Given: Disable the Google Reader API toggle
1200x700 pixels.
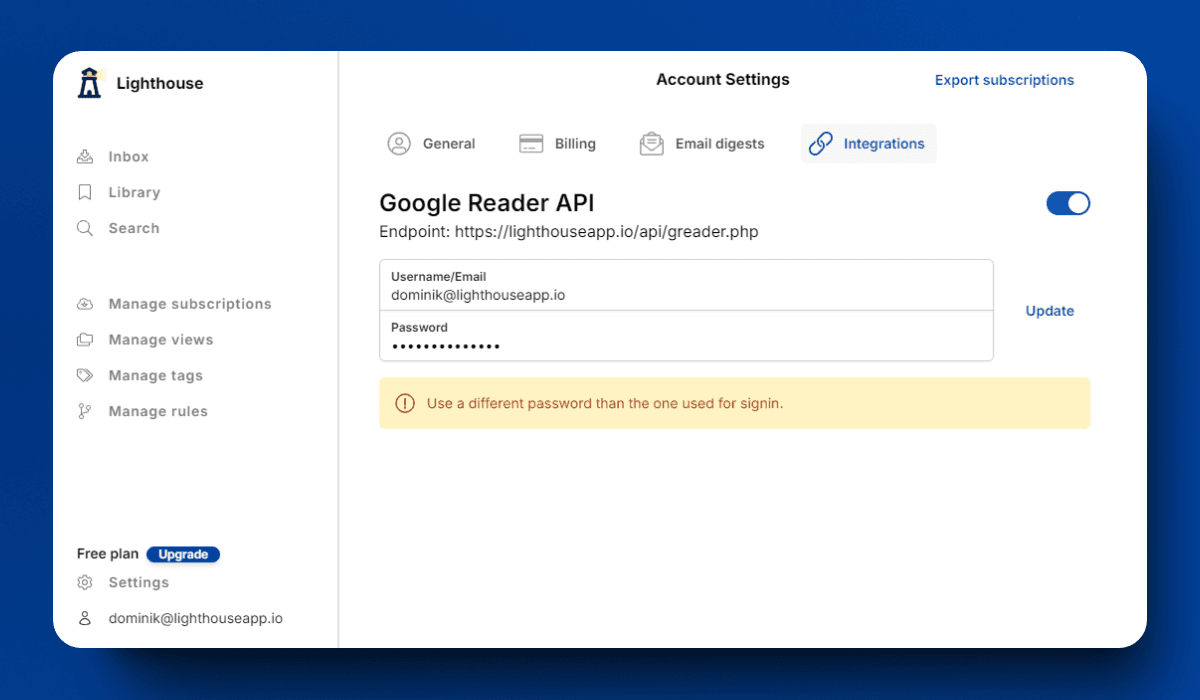Looking at the screenshot, I should pyautogui.click(x=1068, y=204).
